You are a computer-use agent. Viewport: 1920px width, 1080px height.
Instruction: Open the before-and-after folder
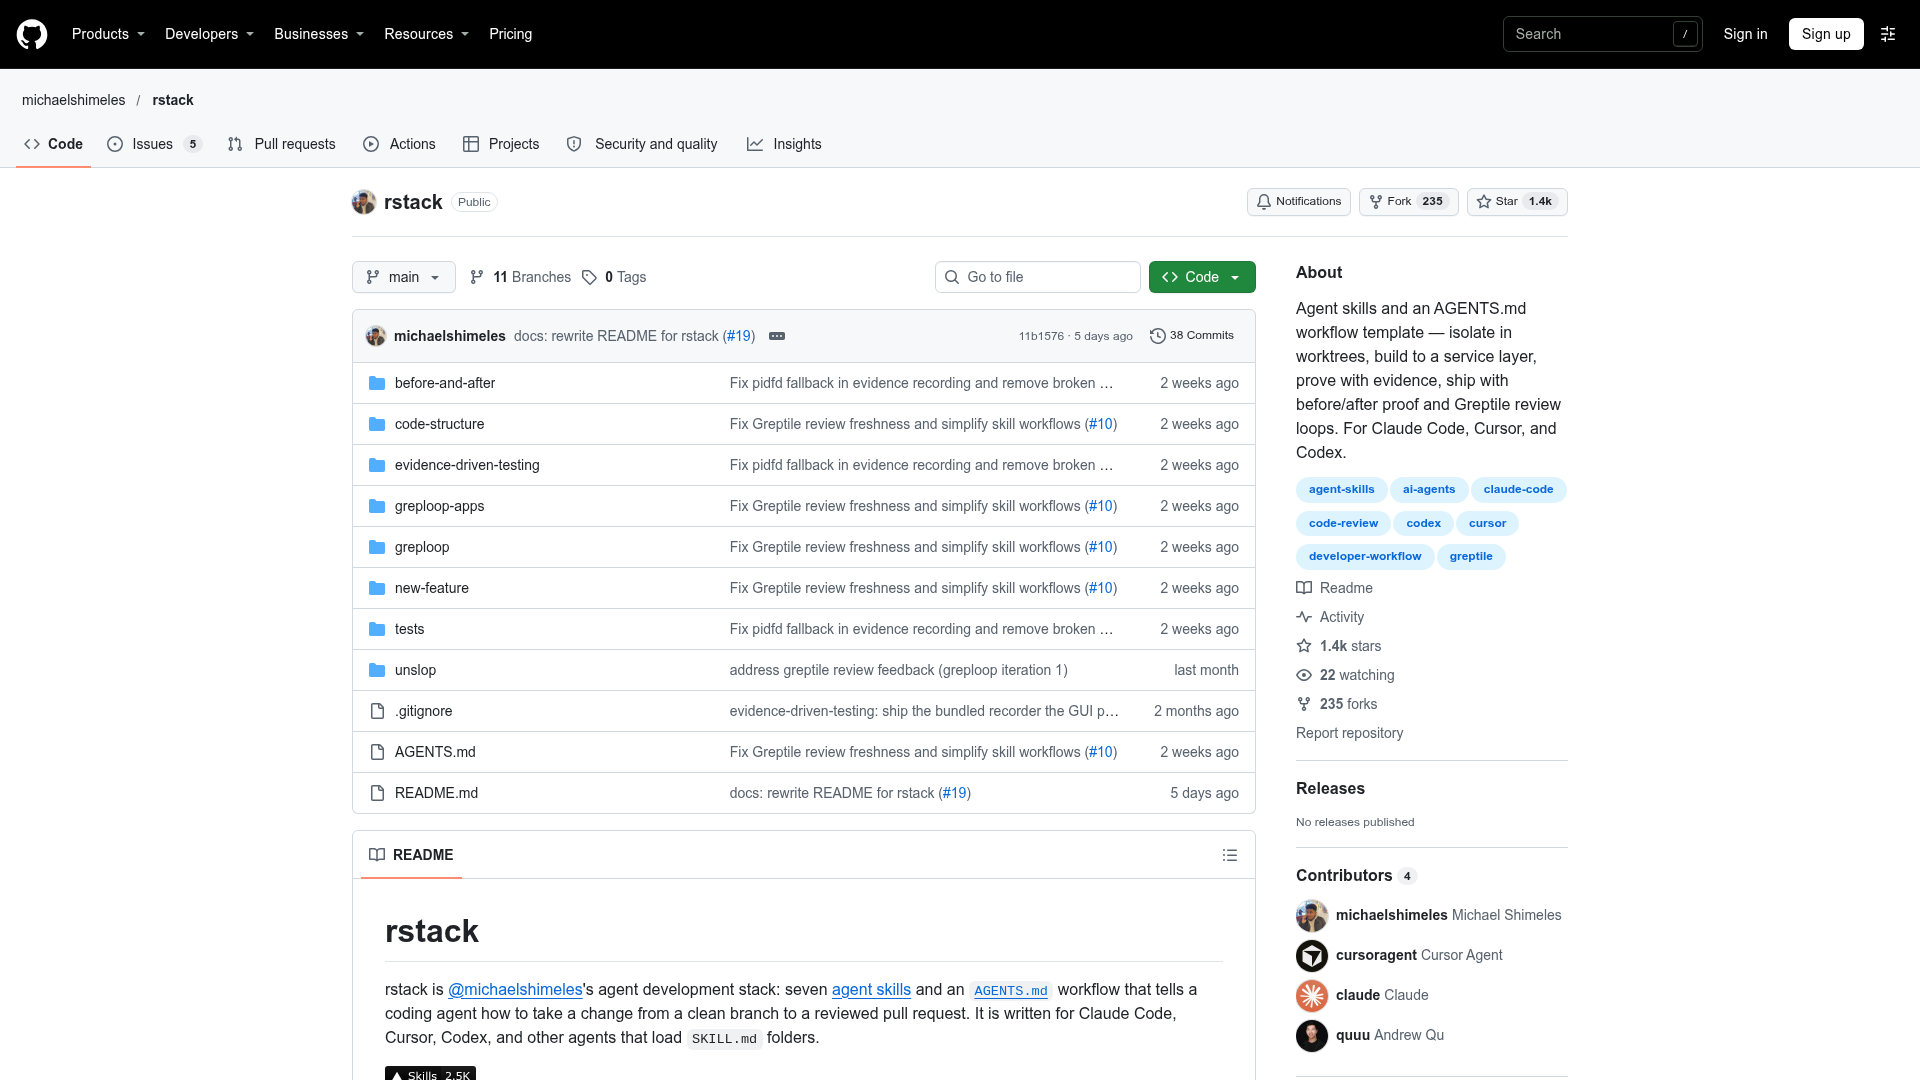click(x=445, y=383)
